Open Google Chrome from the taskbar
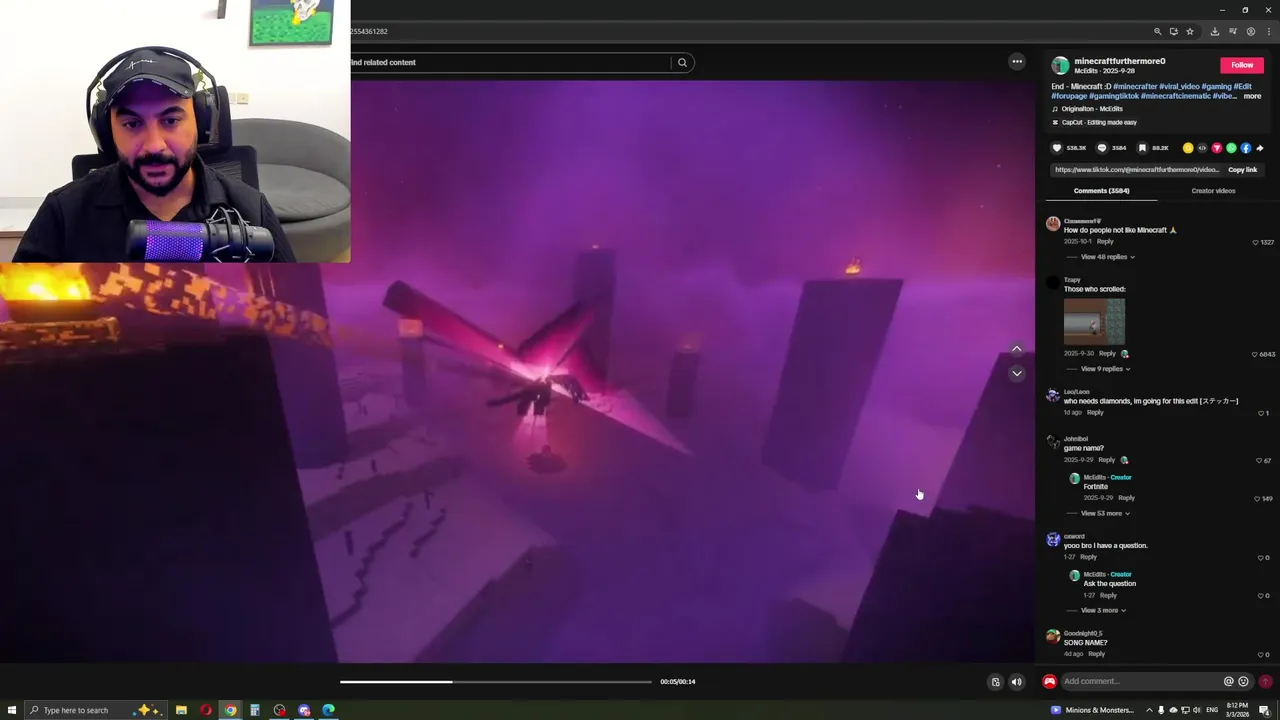Screen dimensions: 1280x720 coord(230,710)
